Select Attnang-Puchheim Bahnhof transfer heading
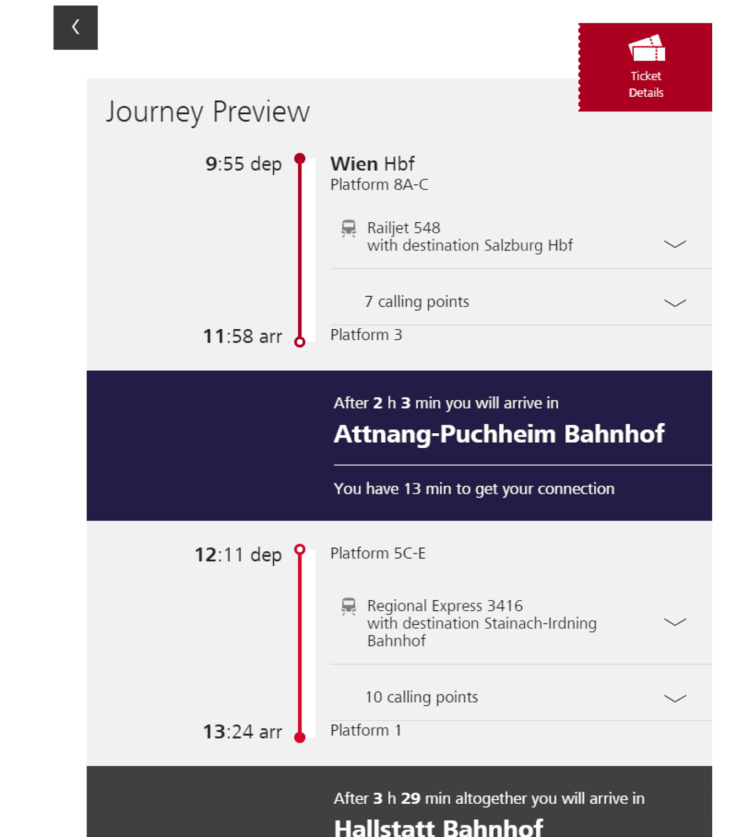Viewport: 750px width, 837px height. (x=499, y=434)
